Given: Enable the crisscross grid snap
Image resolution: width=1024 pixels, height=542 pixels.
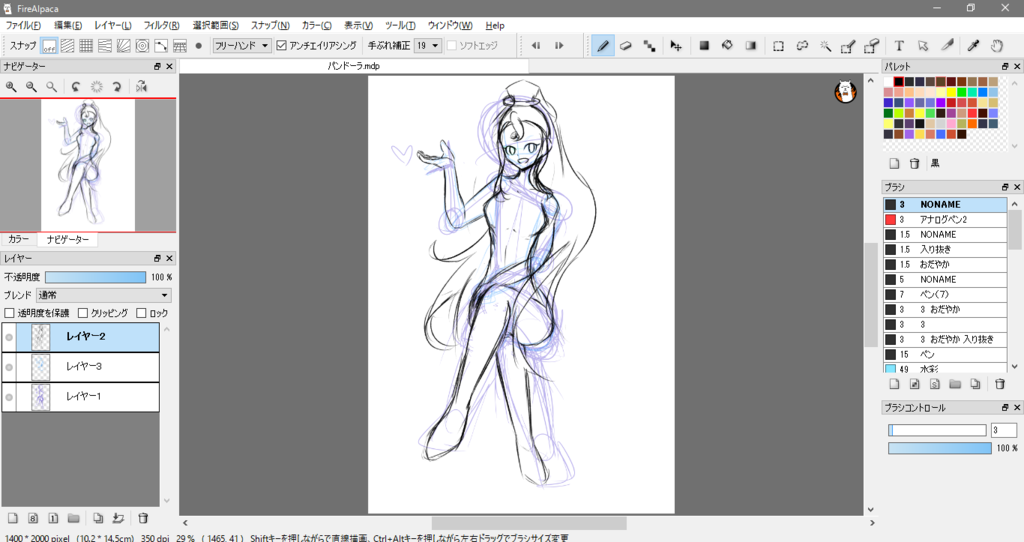Looking at the screenshot, I should pyautogui.click(x=86, y=46).
